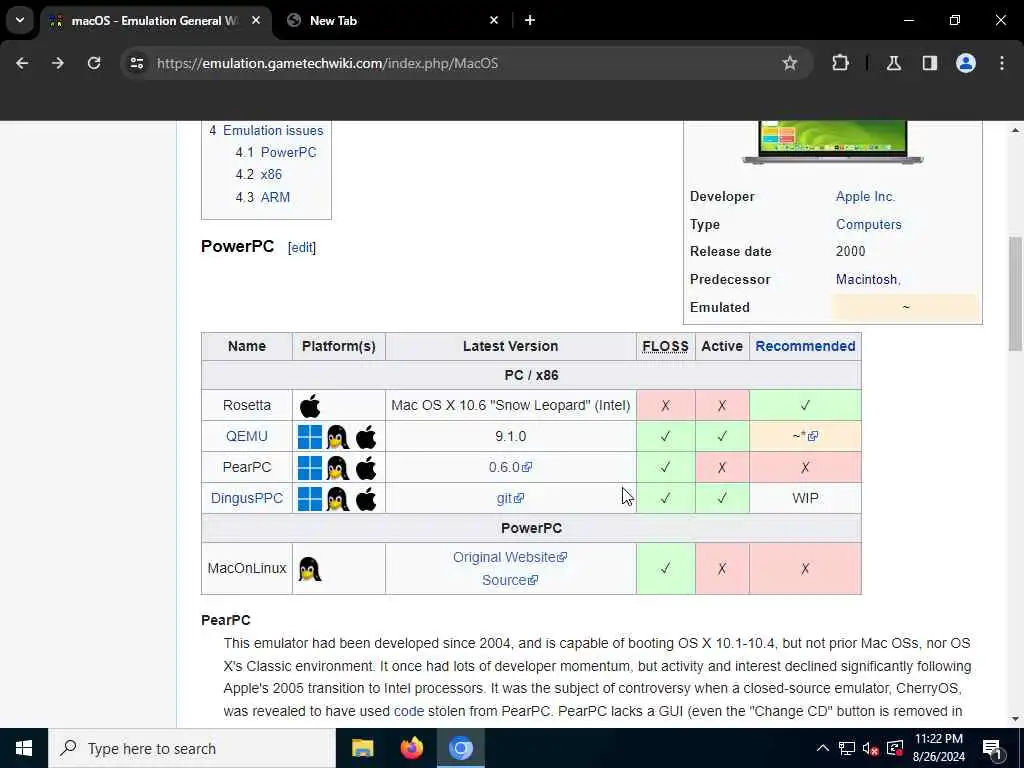Select the macOS Emulation General Wiki tab
Screen dimensions: 1024x768
[155, 20]
